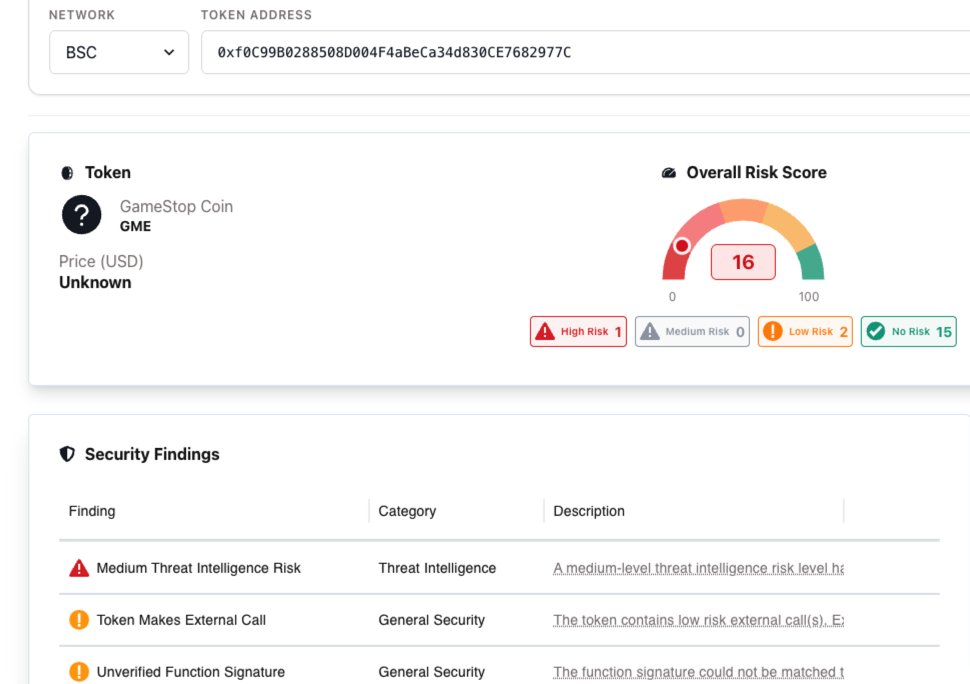Click the orange icon for Token Makes External Call
The height and width of the screenshot is (684, 970).
[x=79, y=620]
